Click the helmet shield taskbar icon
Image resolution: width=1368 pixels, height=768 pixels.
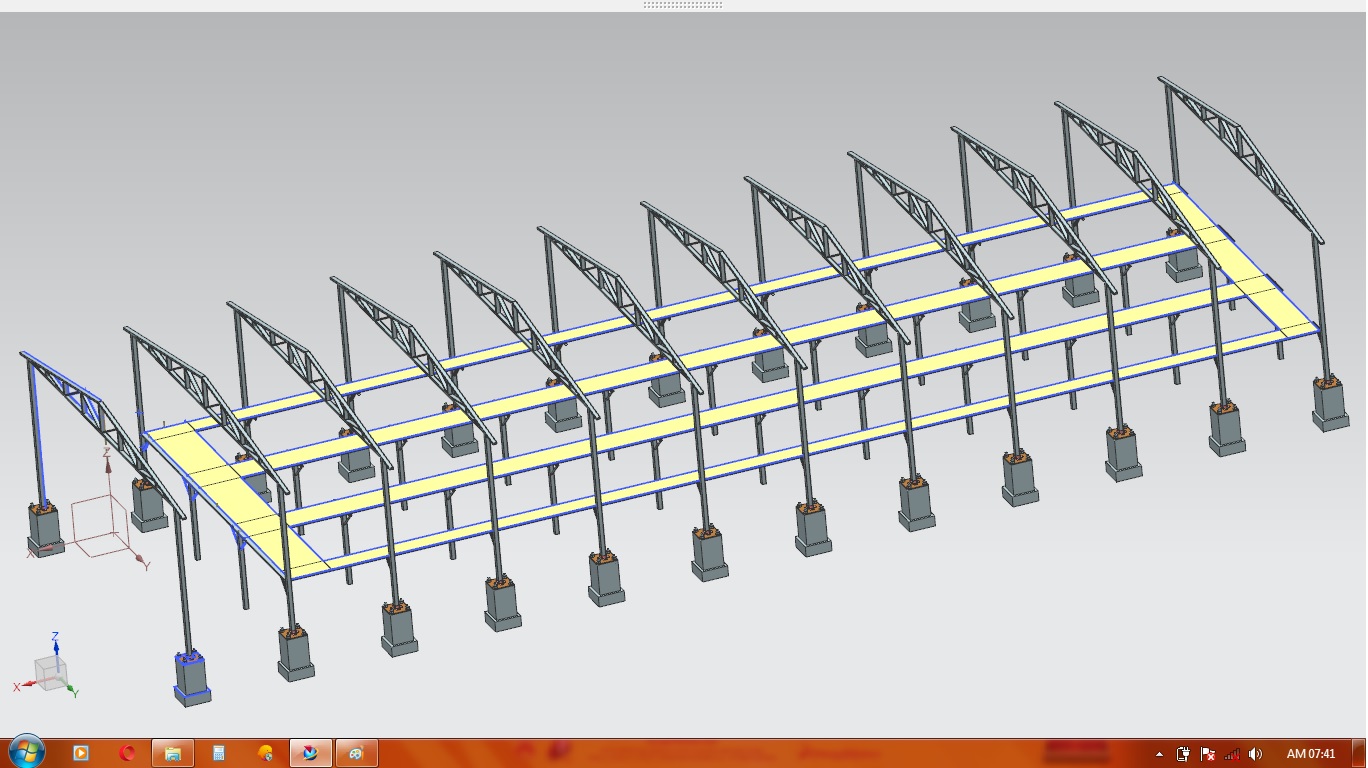[x=265, y=753]
